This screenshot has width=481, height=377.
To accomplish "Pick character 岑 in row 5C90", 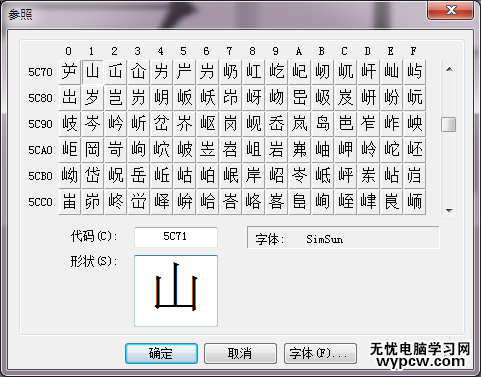I will [93, 124].
